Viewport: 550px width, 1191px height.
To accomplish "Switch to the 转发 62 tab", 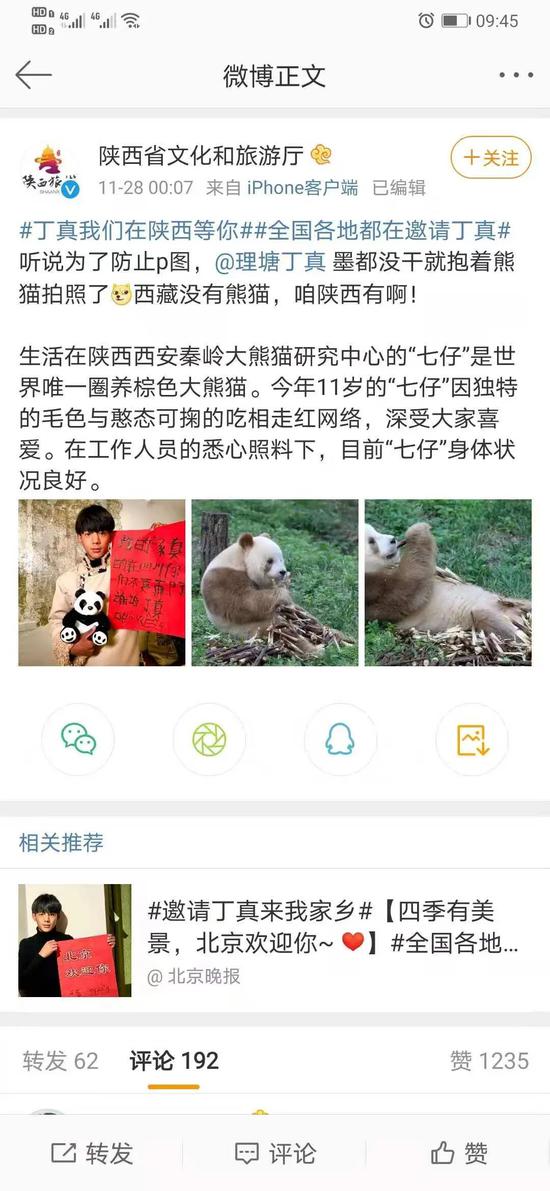I will [x=60, y=1060].
